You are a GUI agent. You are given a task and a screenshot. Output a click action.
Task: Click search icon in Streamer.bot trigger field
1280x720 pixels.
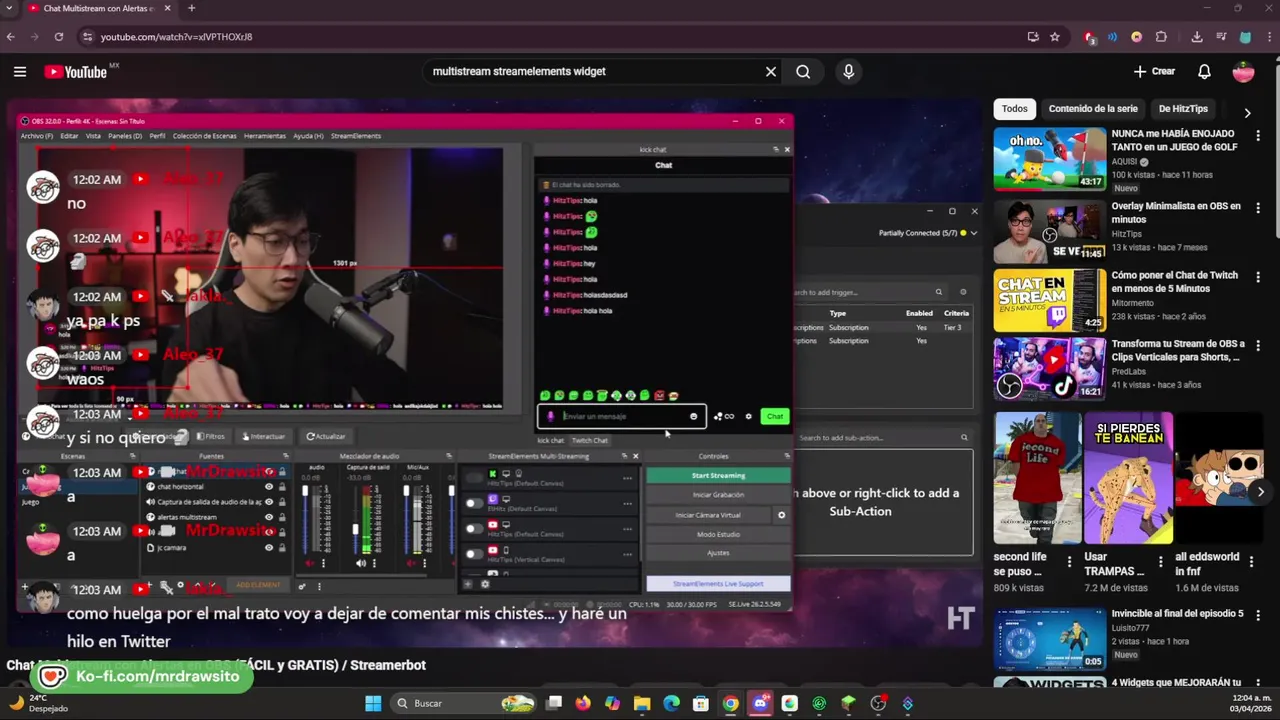coord(938,292)
